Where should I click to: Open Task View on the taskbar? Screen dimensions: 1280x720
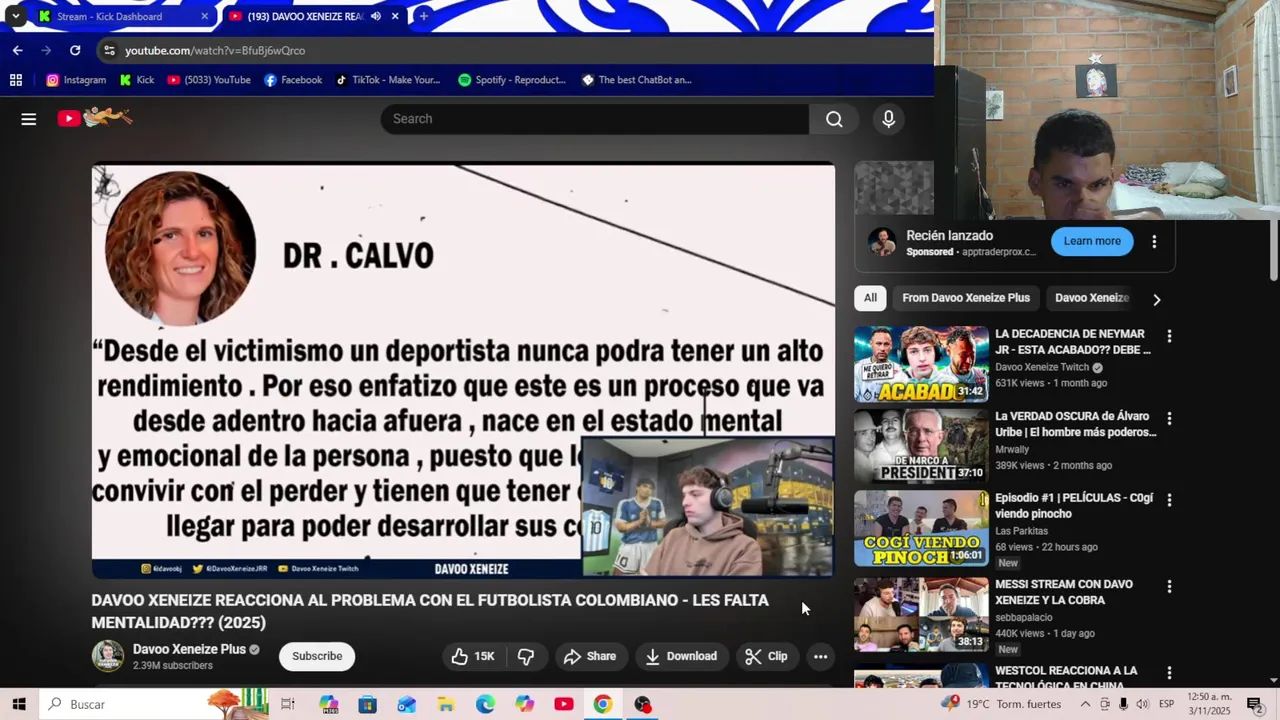coord(287,704)
